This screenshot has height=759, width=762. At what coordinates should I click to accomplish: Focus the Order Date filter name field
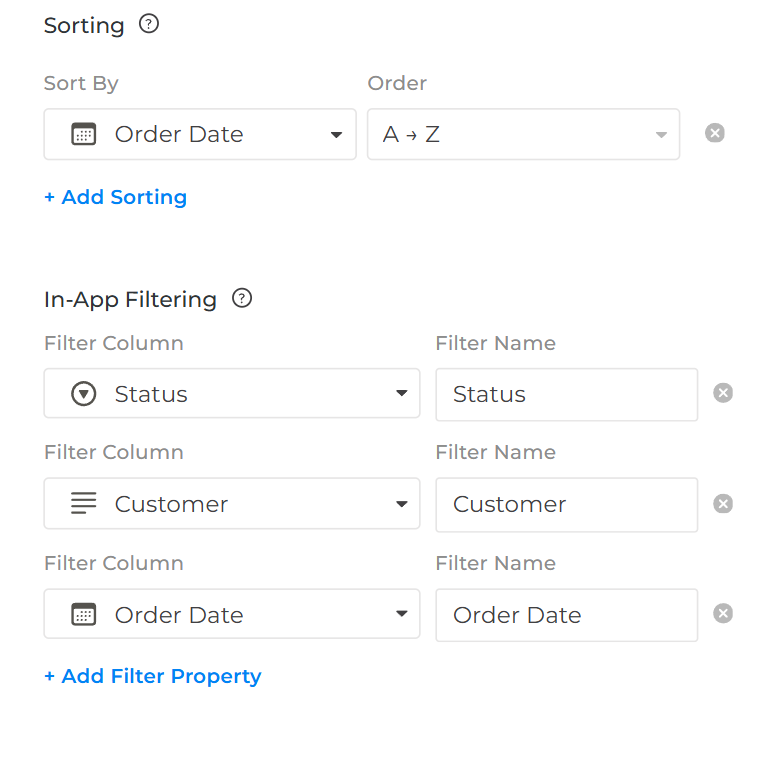(566, 614)
